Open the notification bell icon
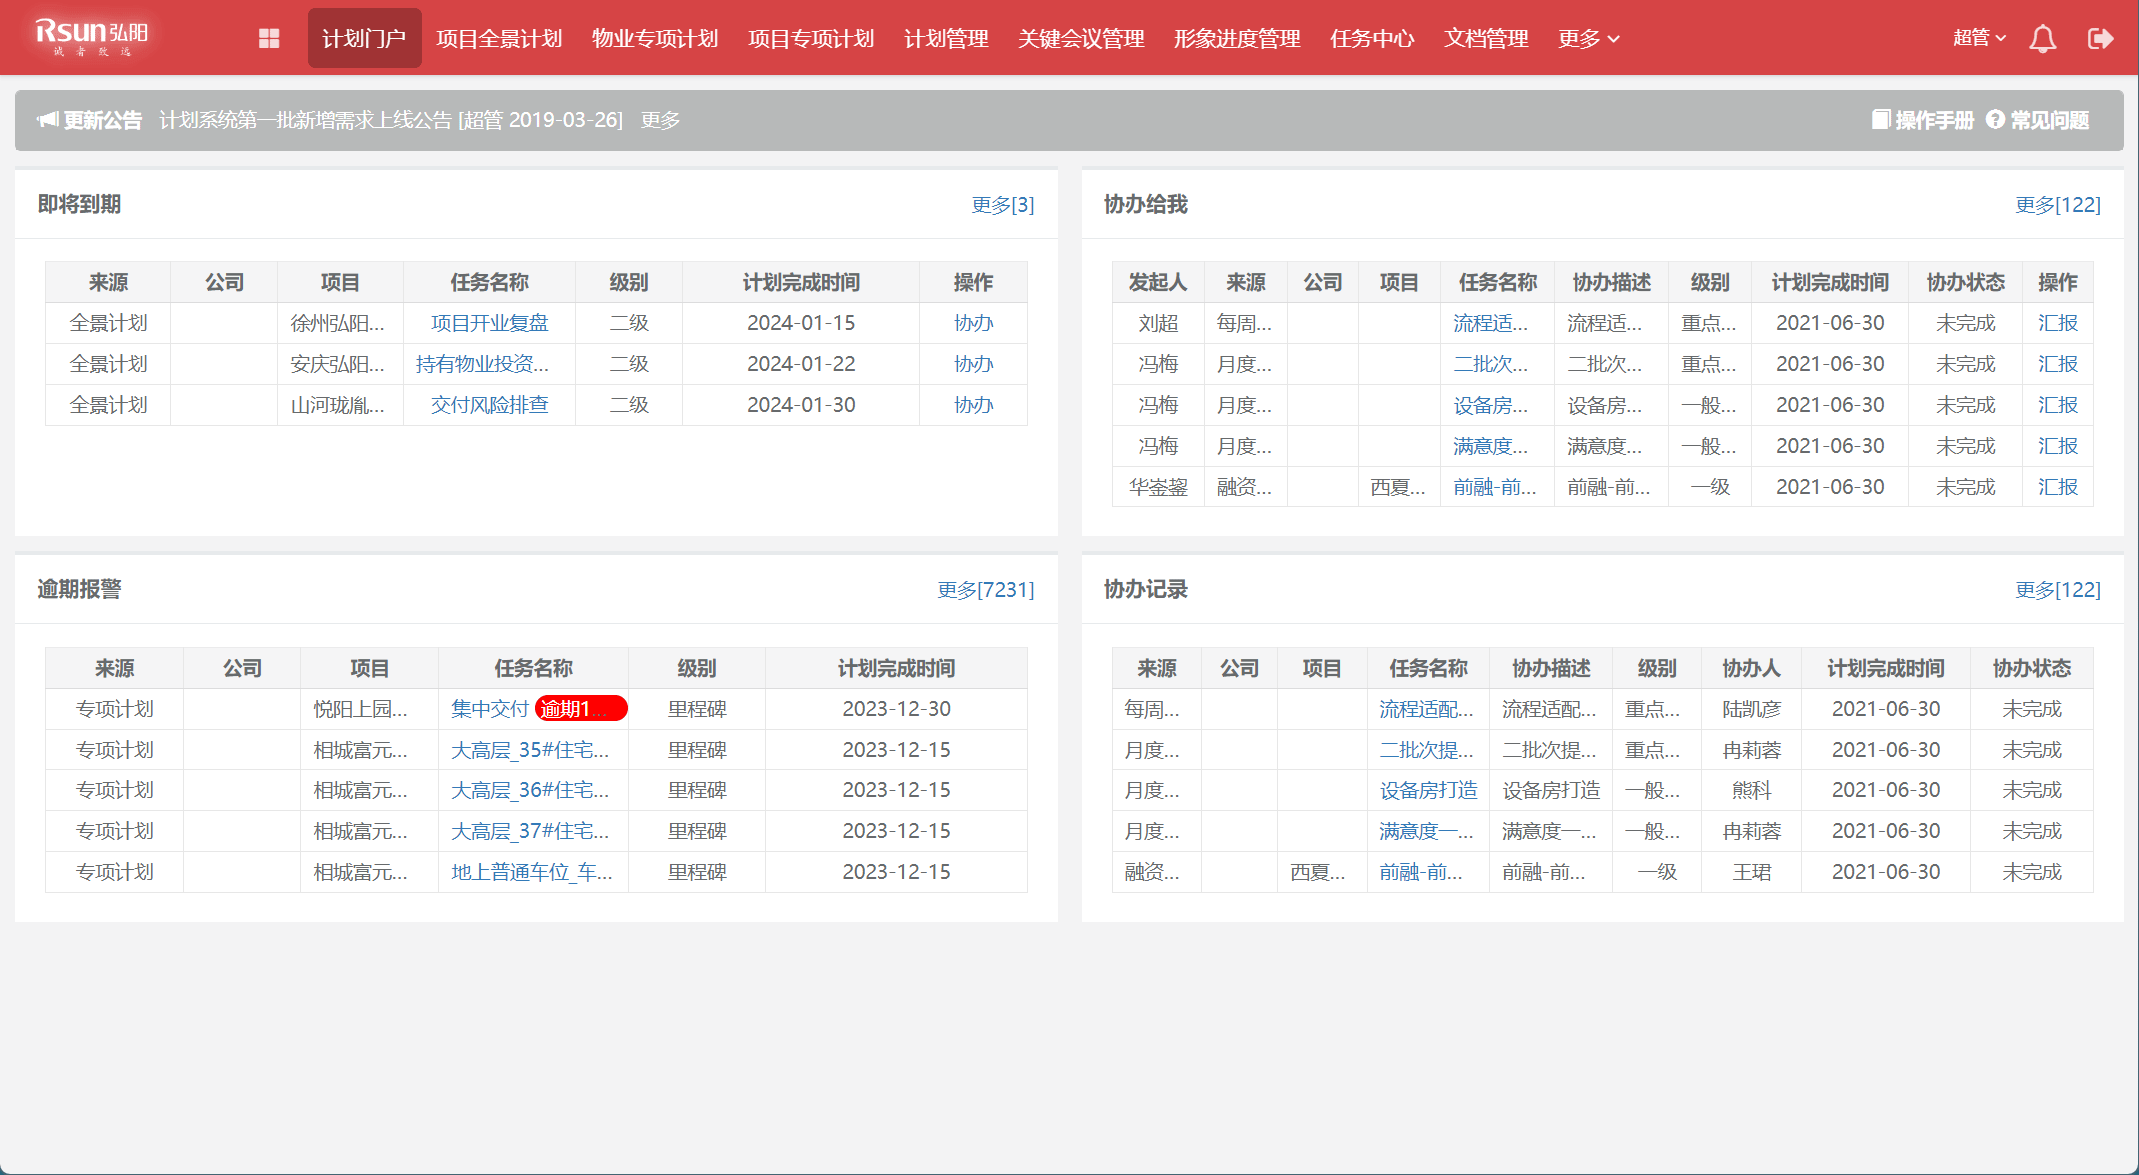2139x1175 pixels. point(2042,38)
